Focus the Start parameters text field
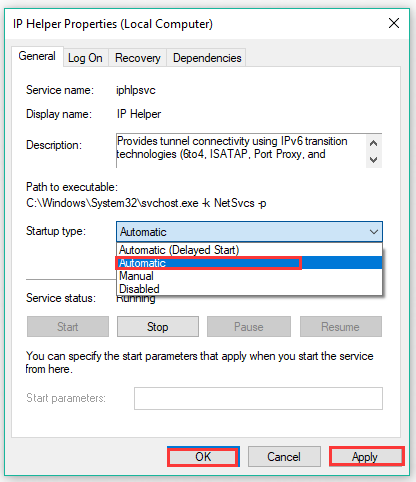 tap(258, 398)
